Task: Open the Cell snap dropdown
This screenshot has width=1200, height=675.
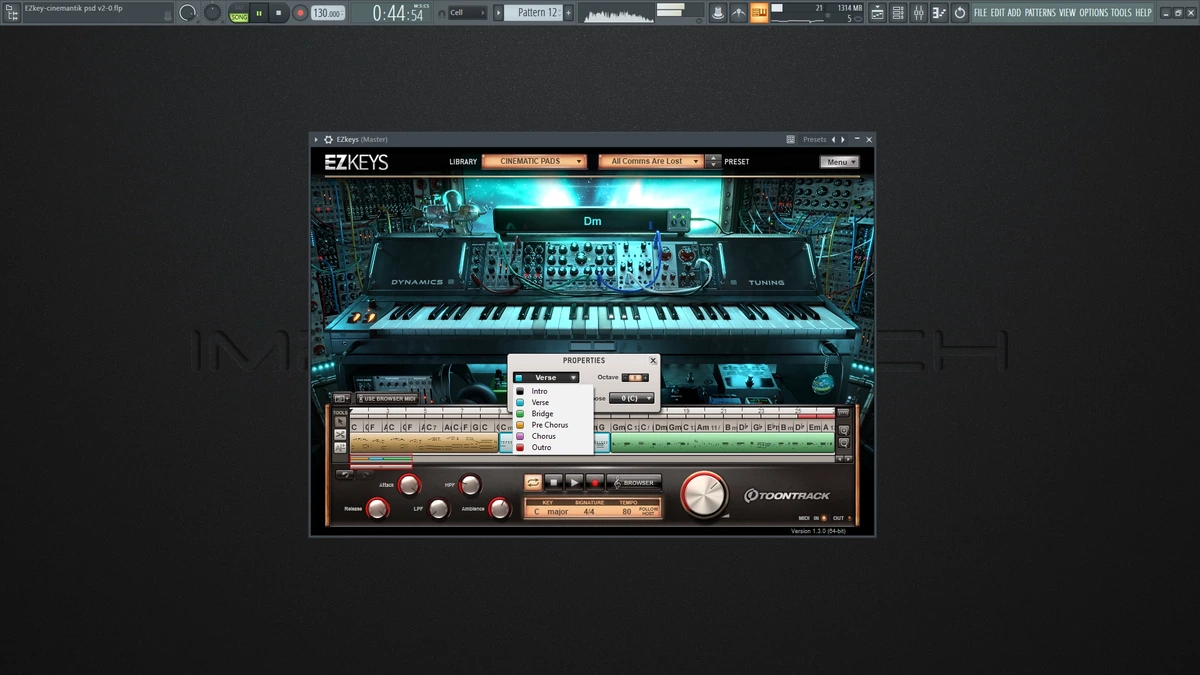Action: (x=467, y=13)
